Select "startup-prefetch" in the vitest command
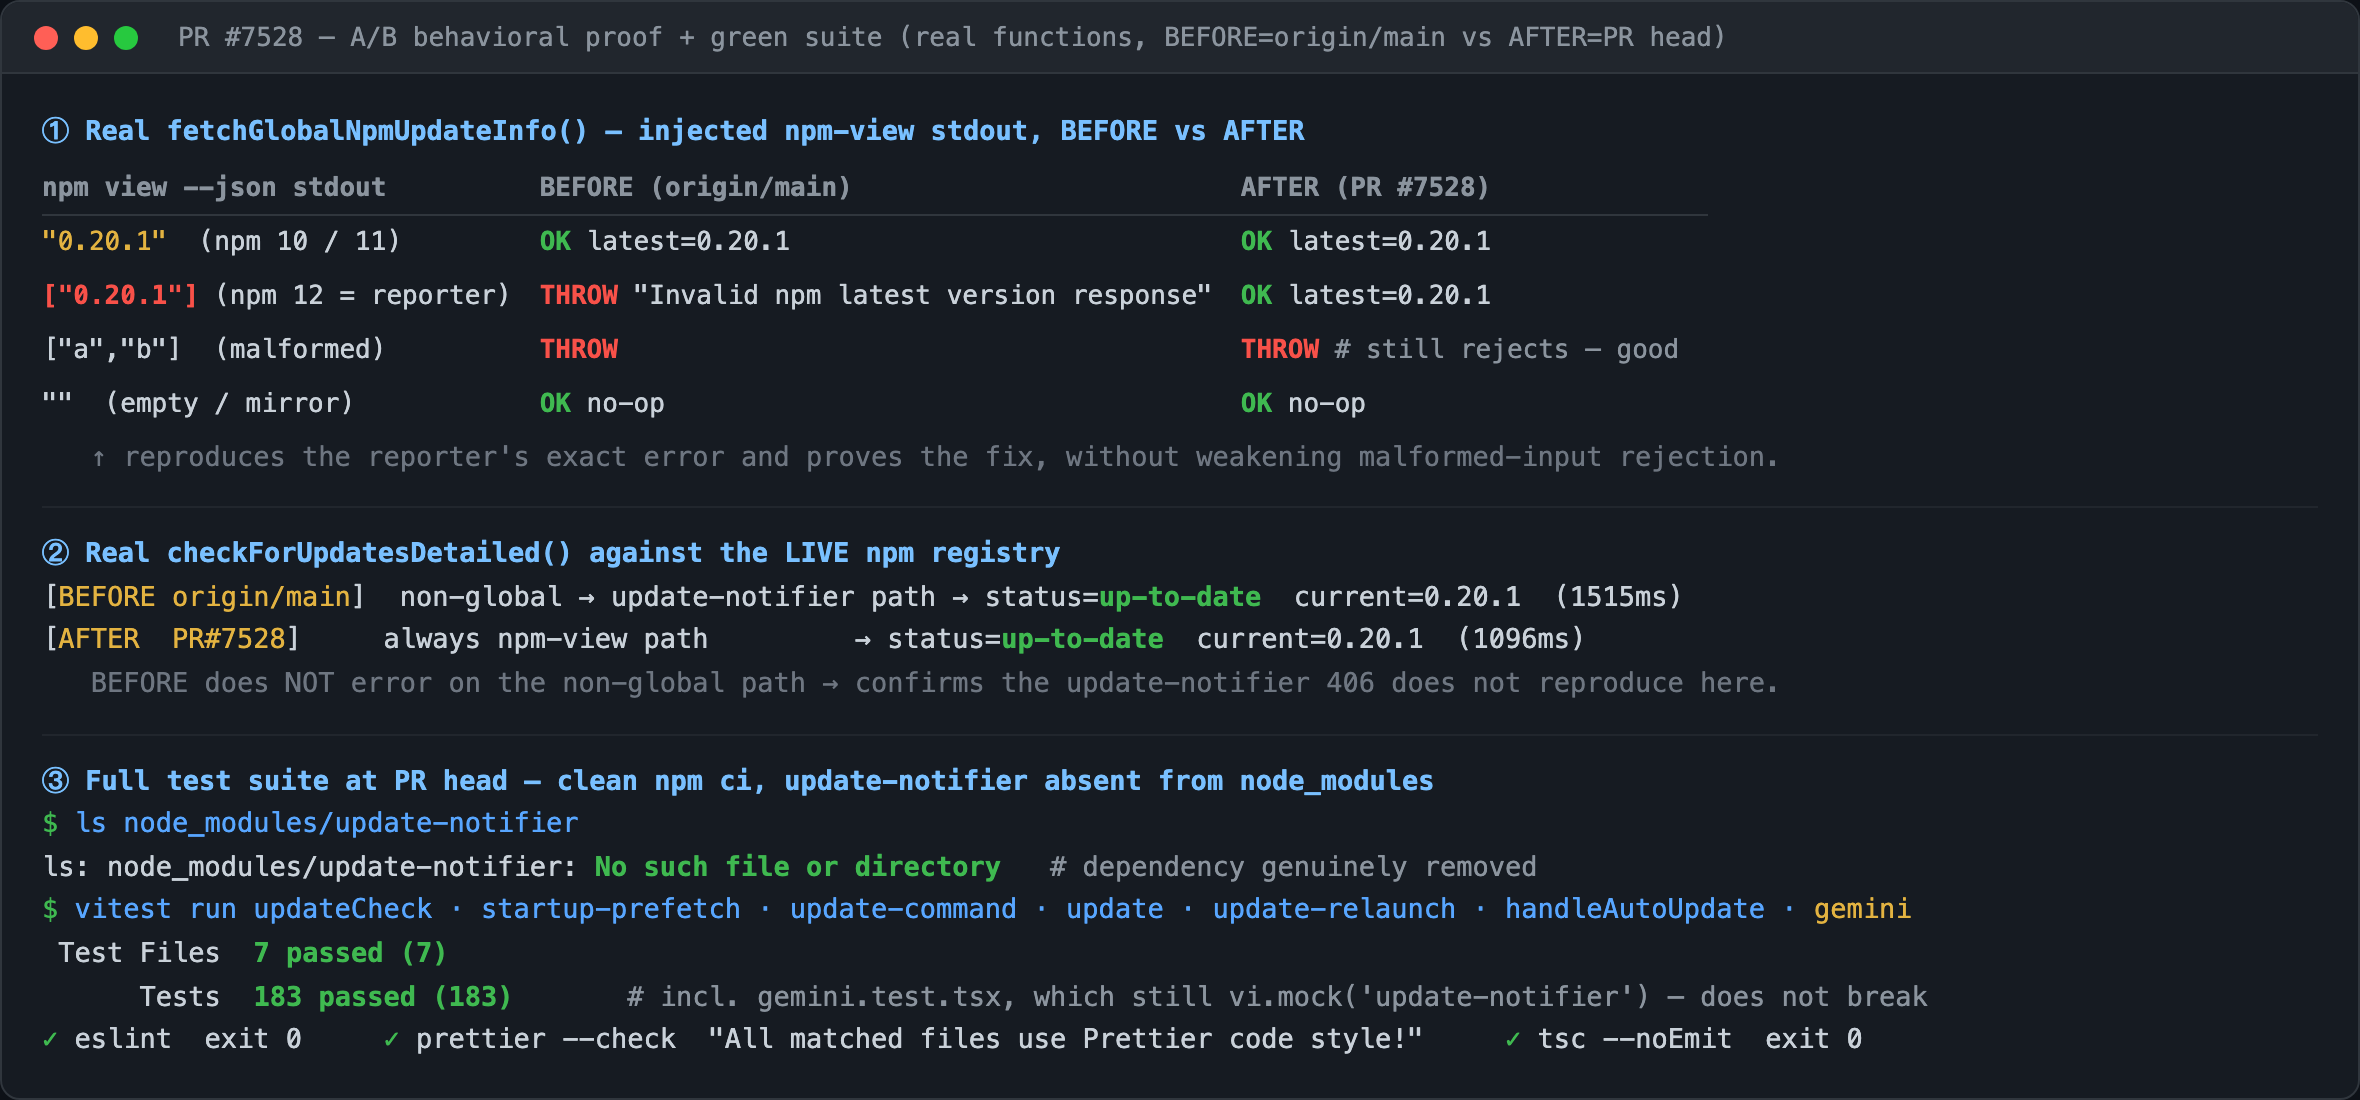This screenshot has height=1100, width=2360. tap(611, 909)
